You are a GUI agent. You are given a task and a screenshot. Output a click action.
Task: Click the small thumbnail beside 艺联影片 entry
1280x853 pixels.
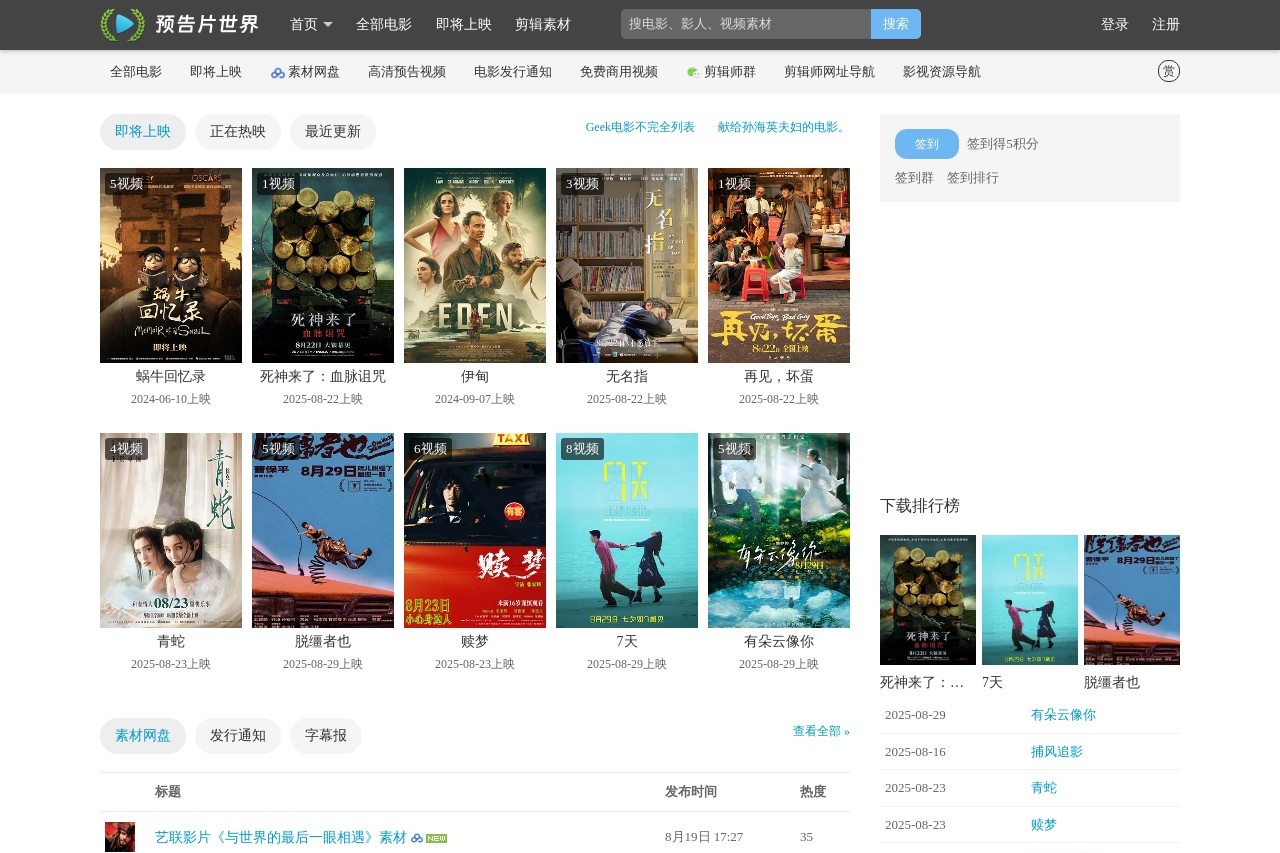click(x=119, y=837)
